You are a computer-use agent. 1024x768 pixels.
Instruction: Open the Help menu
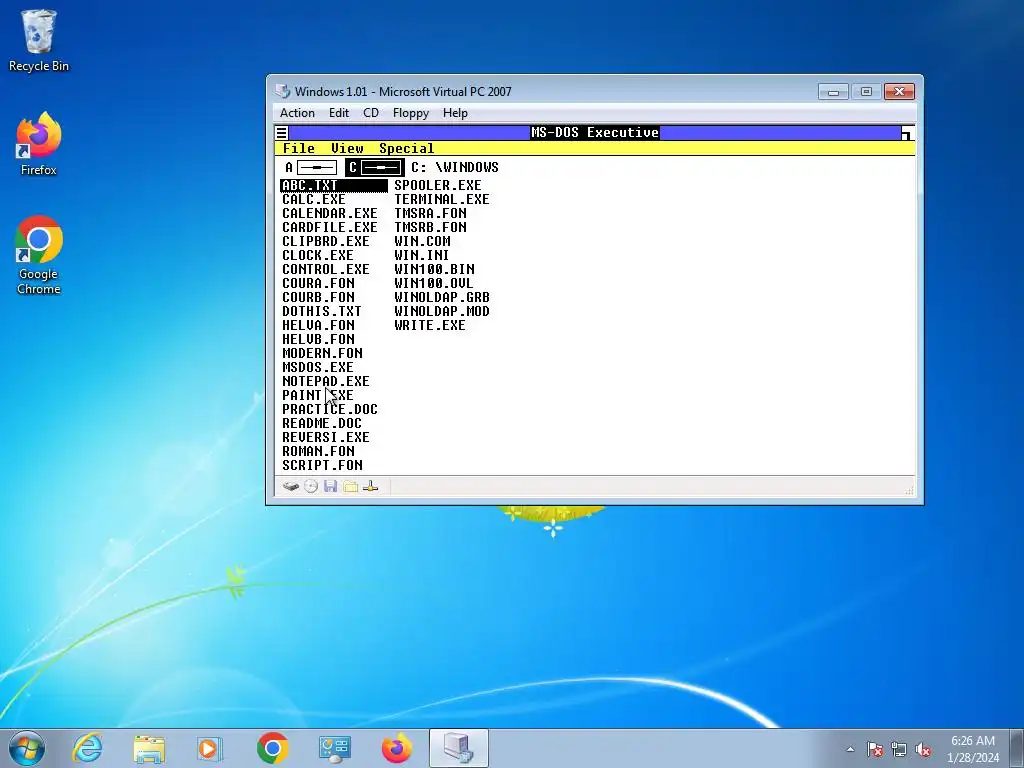(455, 113)
